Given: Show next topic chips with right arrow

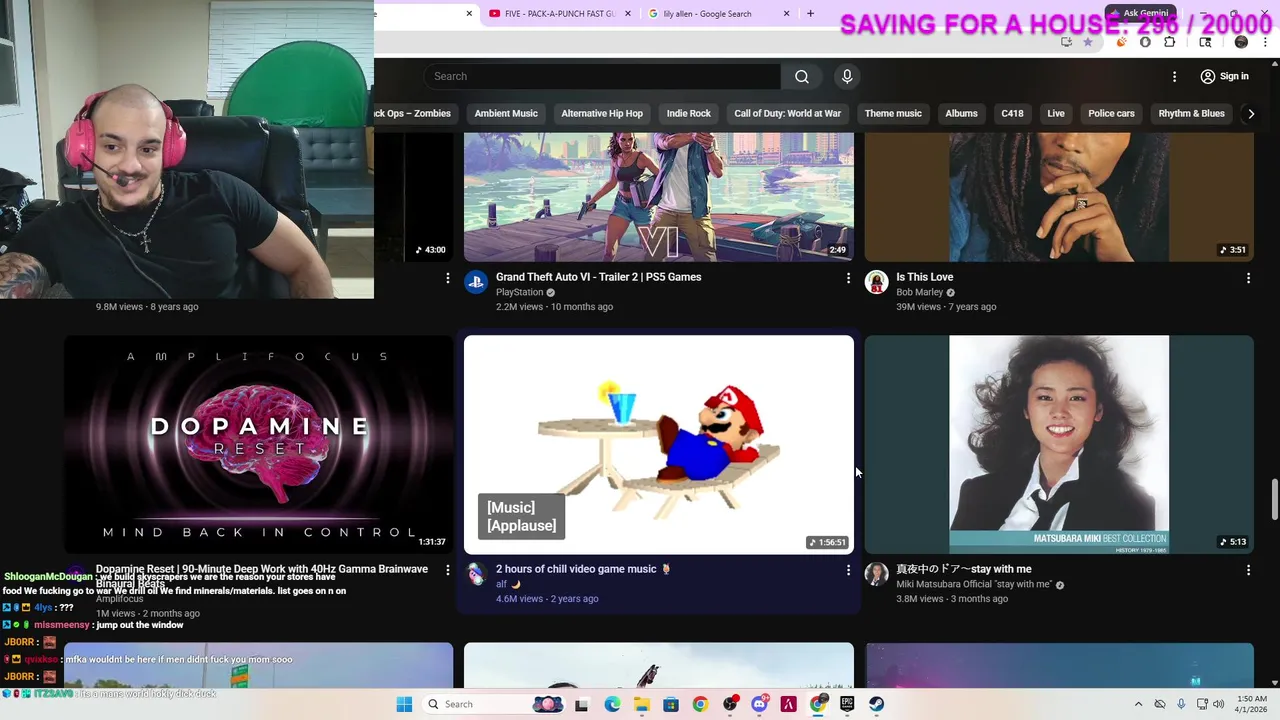Looking at the screenshot, I should tap(1250, 113).
